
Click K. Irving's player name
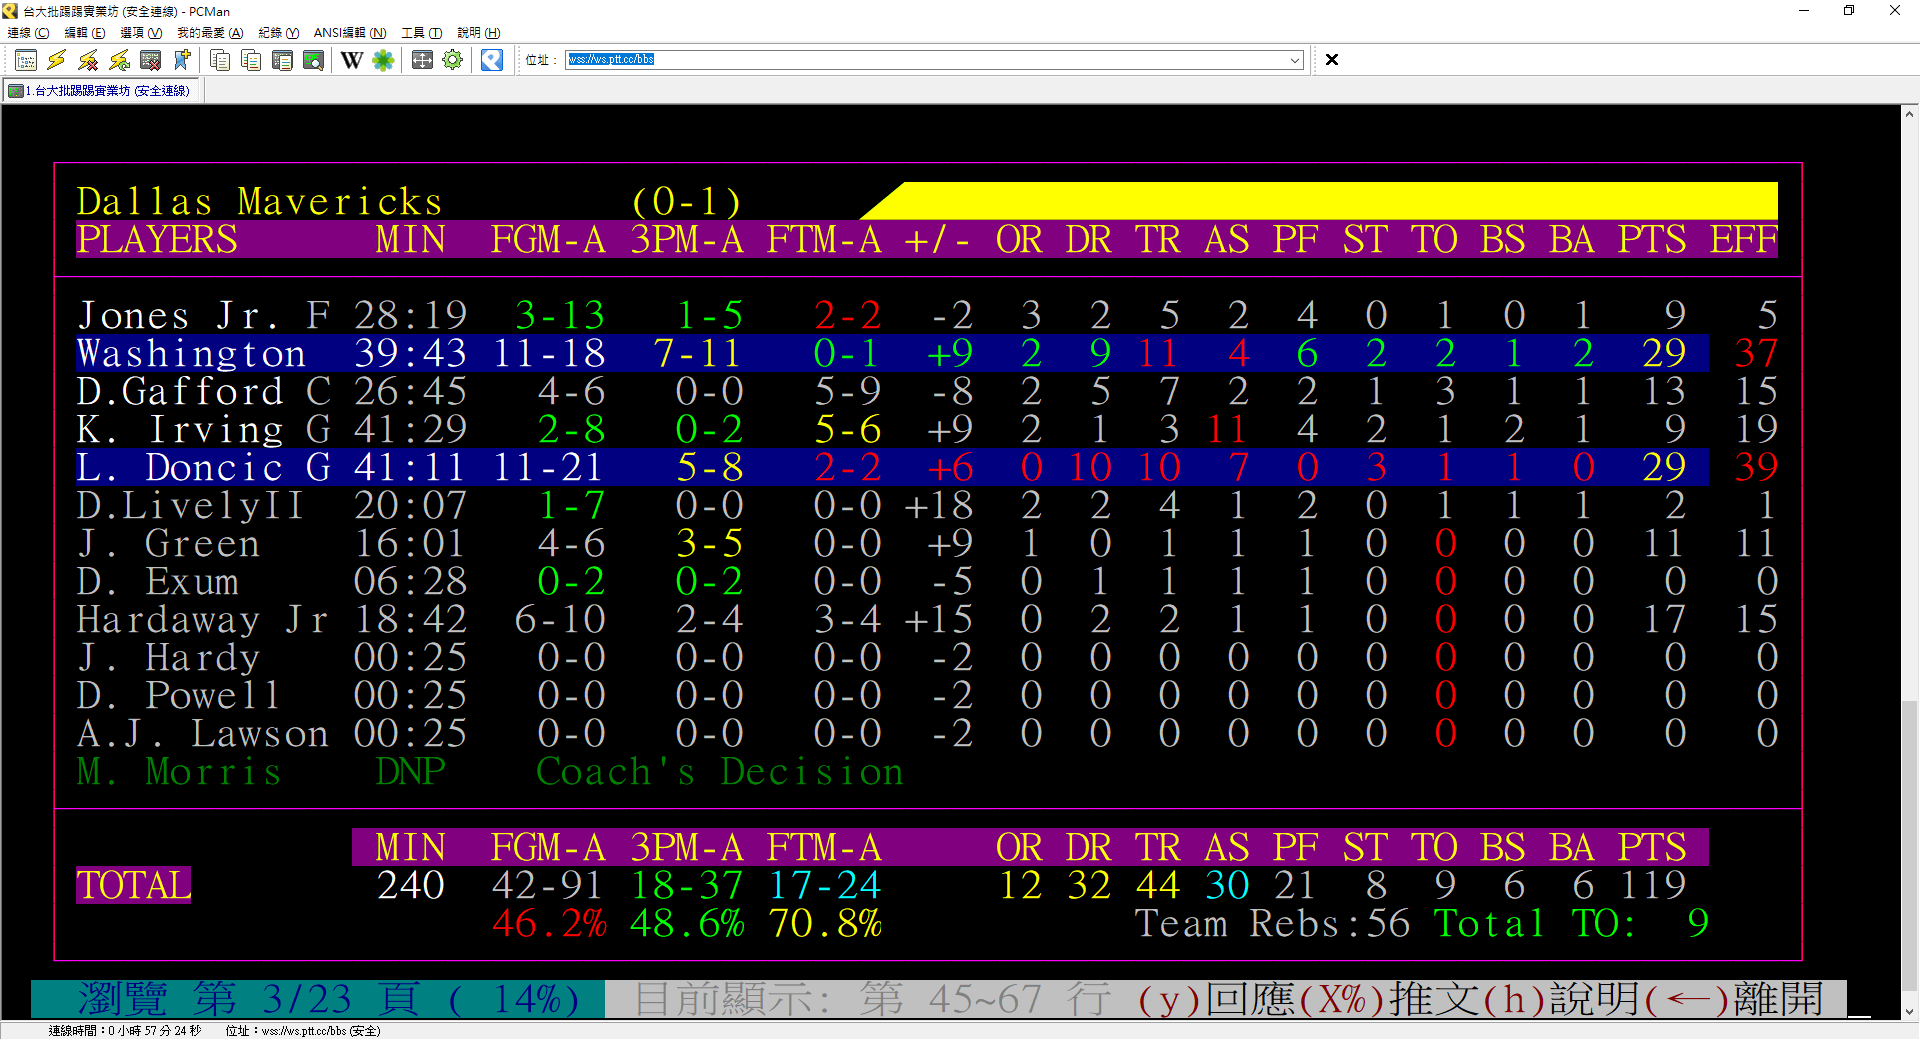(x=180, y=430)
